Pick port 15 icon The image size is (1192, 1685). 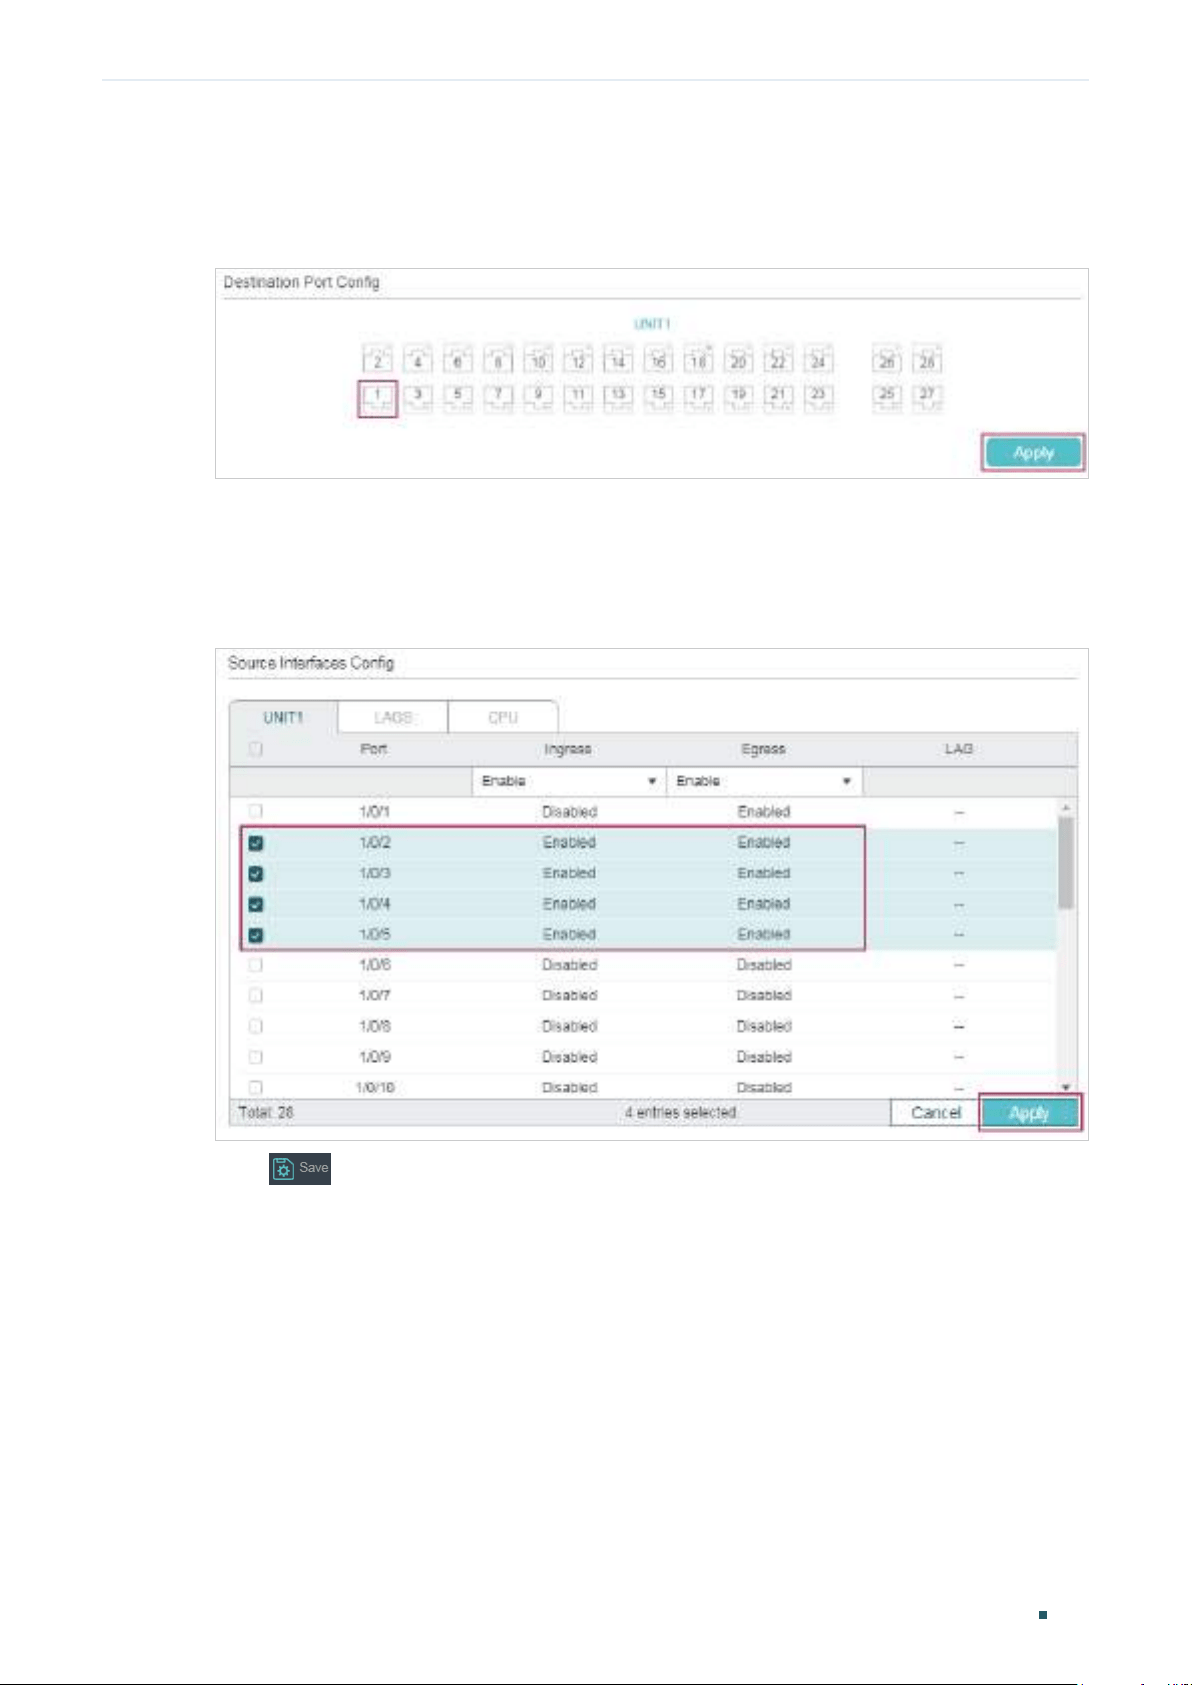click(x=658, y=397)
